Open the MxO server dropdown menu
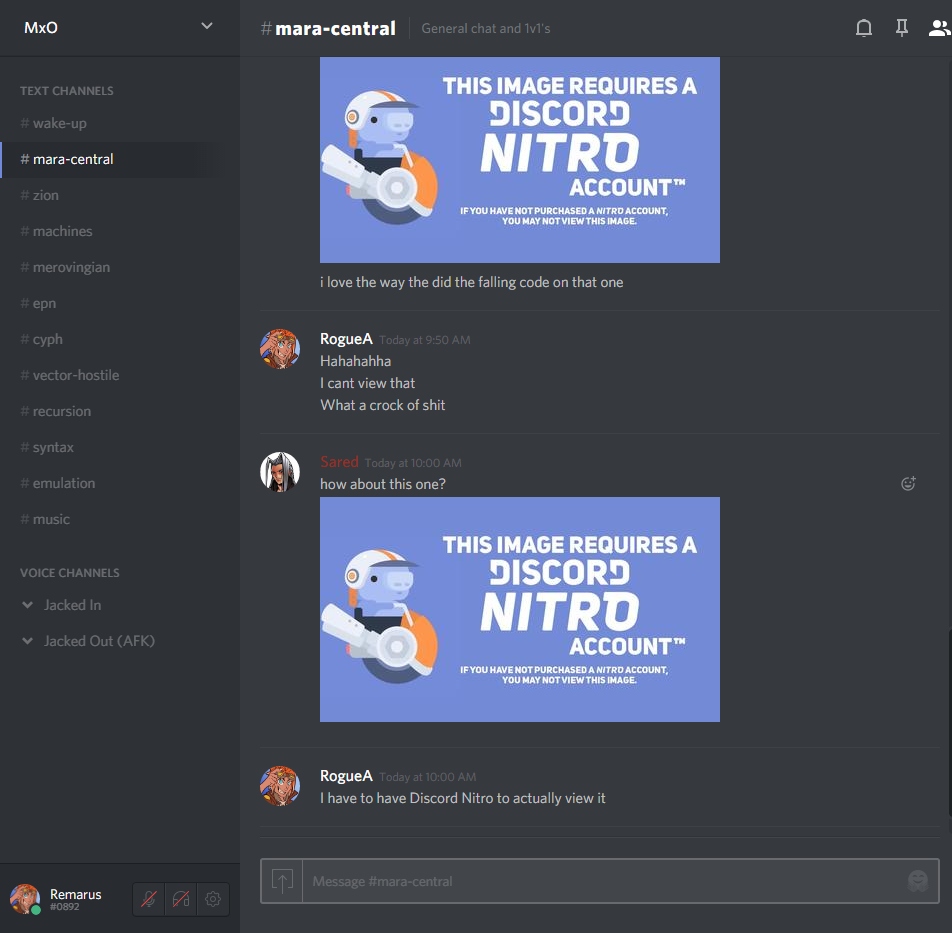The height and width of the screenshot is (933, 952). [x=206, y=27]
